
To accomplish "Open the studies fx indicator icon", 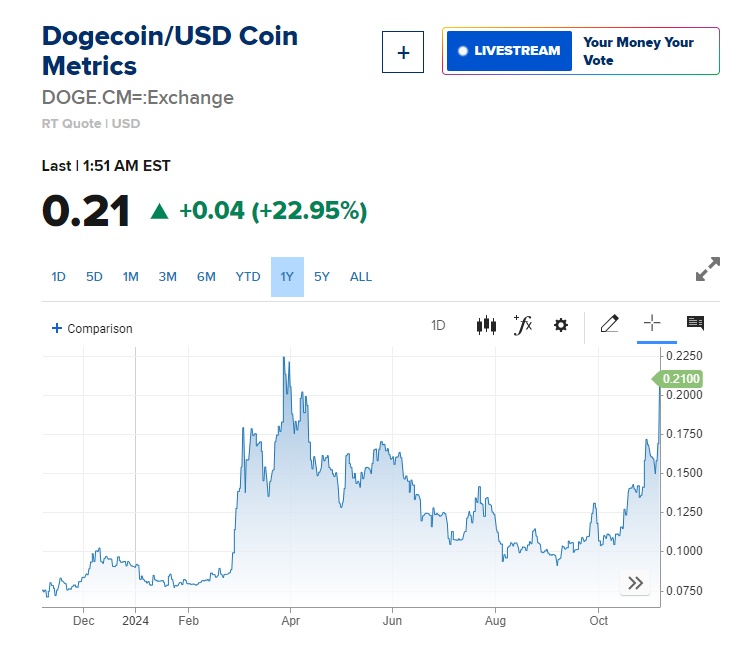I will coord(523,325).
